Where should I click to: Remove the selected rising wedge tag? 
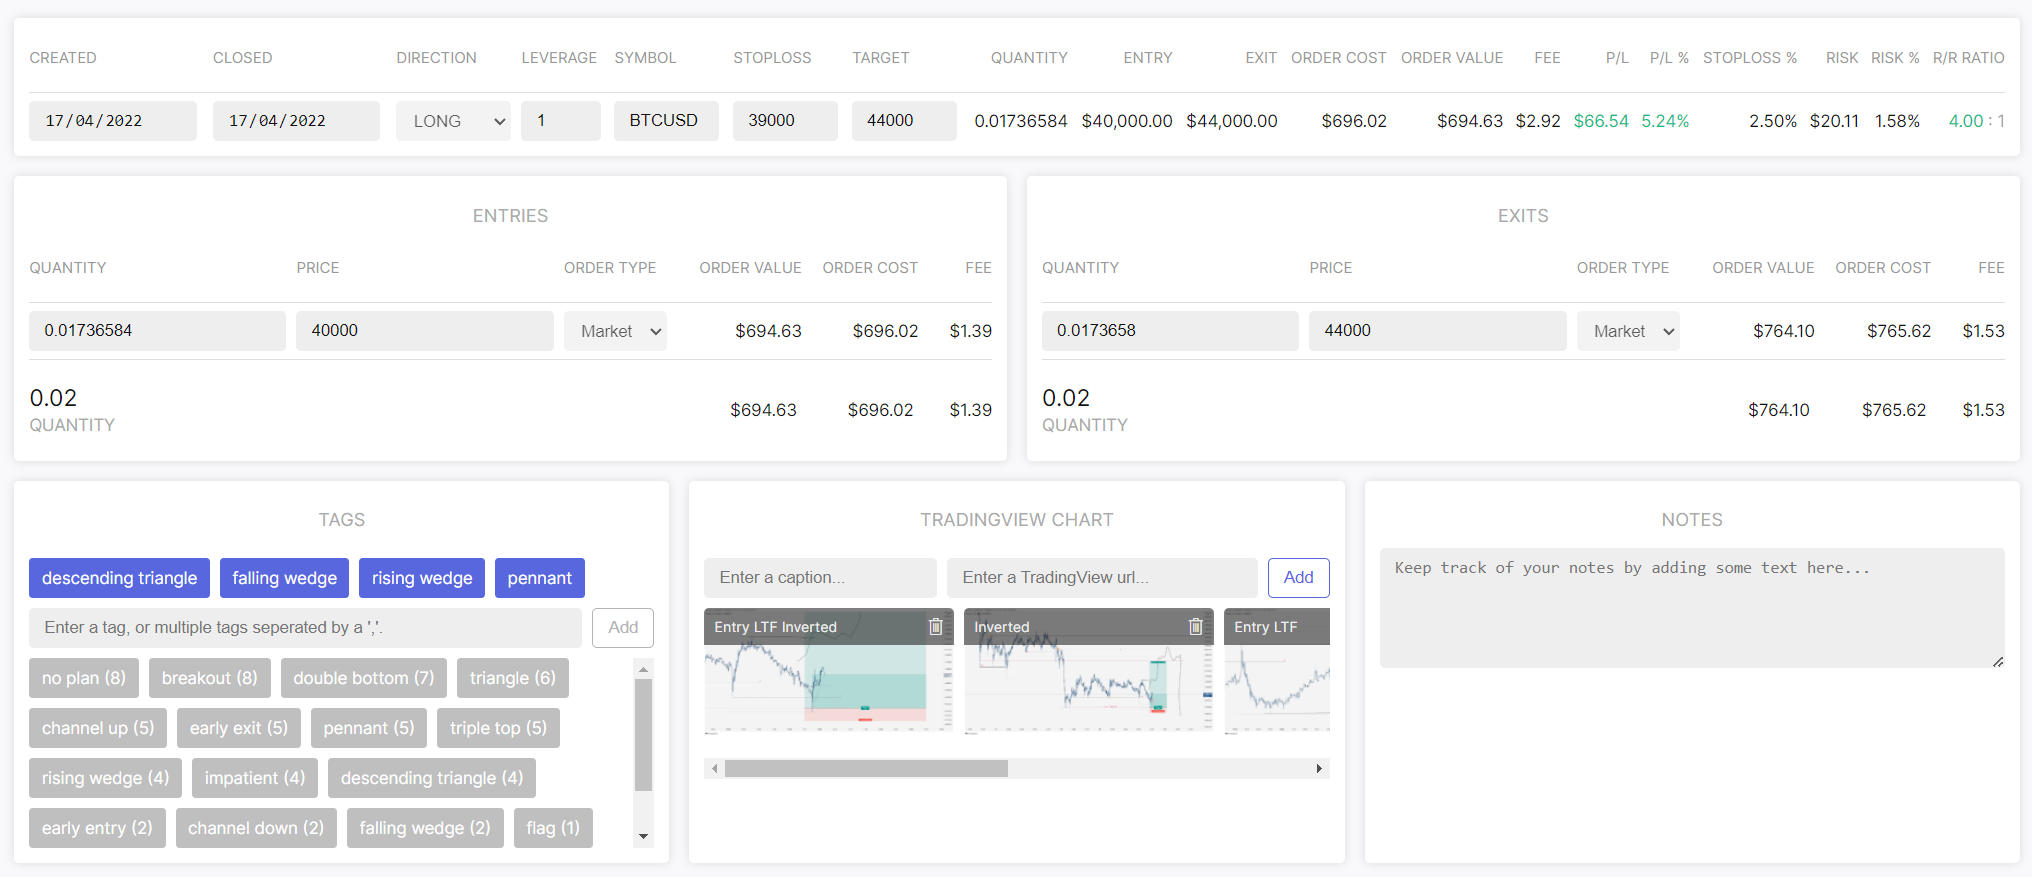422,578
